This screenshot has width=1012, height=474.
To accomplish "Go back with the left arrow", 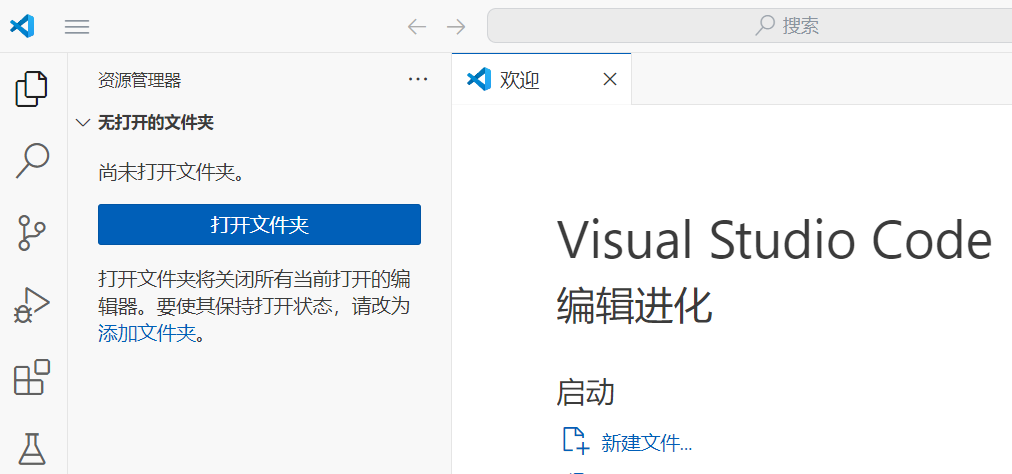I will (417, 26).
